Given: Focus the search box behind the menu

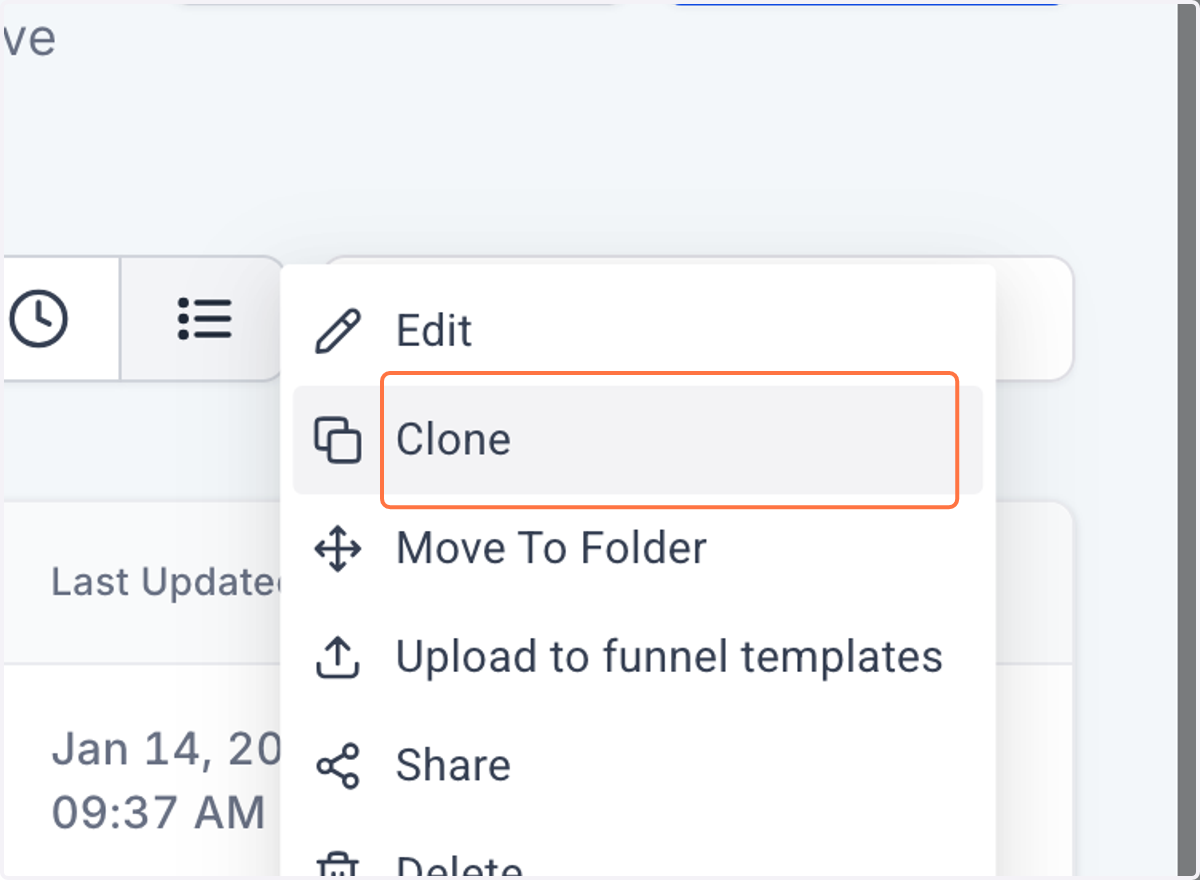Looking at the screenshot, I should pyautogui.click(x=1033, y=319).
